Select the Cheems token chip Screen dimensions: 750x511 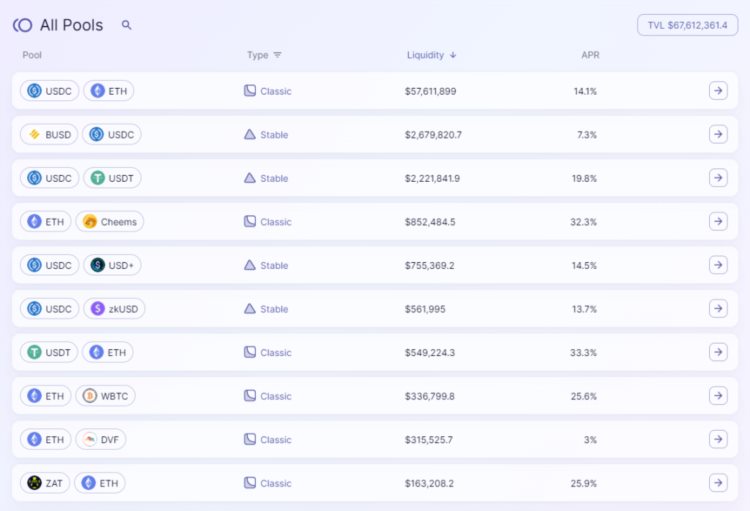pos(110,222)
